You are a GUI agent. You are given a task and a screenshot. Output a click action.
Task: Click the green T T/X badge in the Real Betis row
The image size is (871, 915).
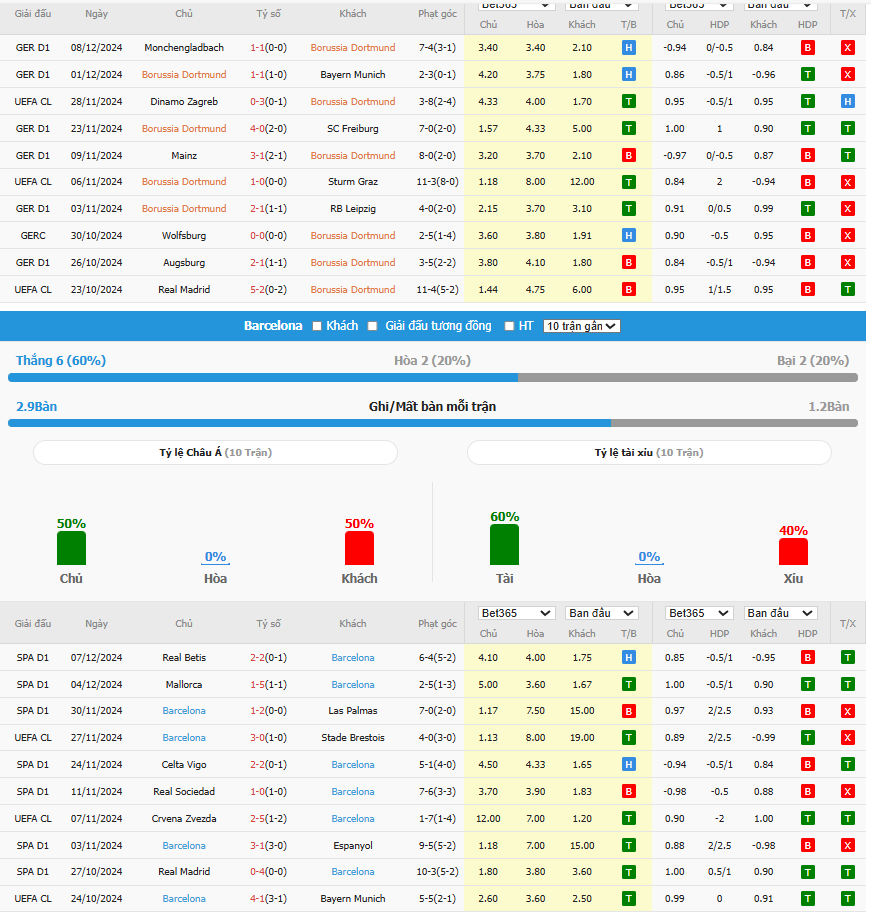(847, 658)
